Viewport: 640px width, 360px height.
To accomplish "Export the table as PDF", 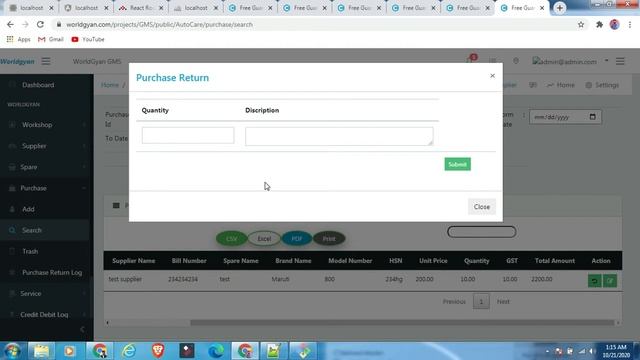I will [x=297, y=239].
